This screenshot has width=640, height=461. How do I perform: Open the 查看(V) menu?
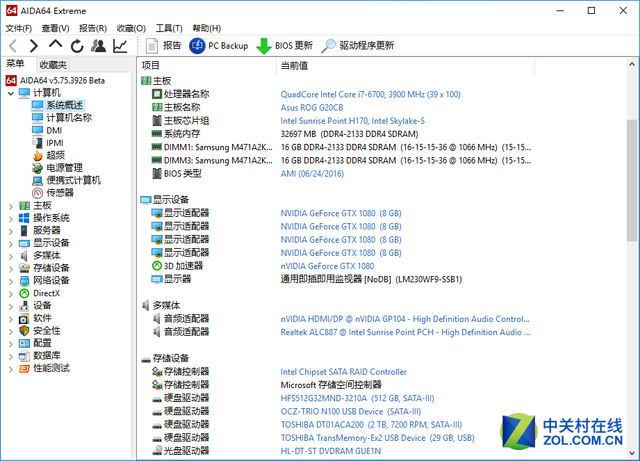click(x=56, y=28)
